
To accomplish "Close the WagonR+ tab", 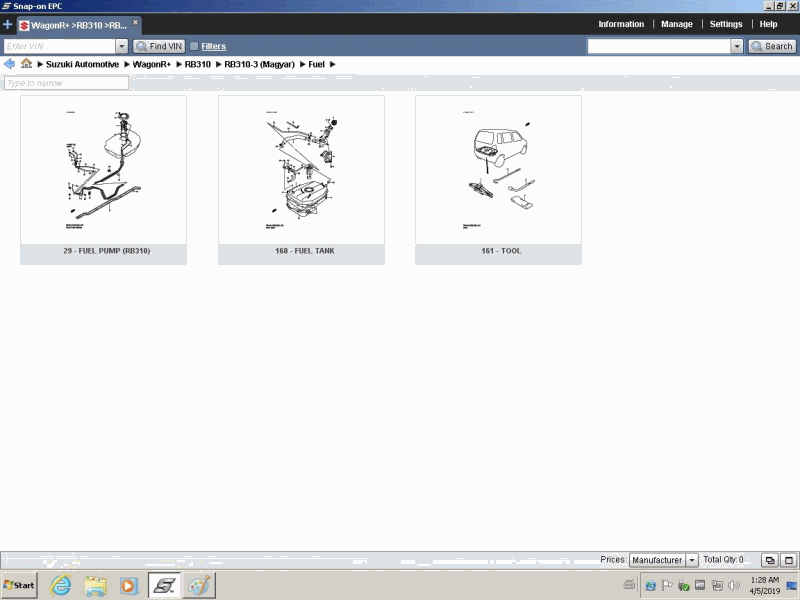I will [135, 22].
